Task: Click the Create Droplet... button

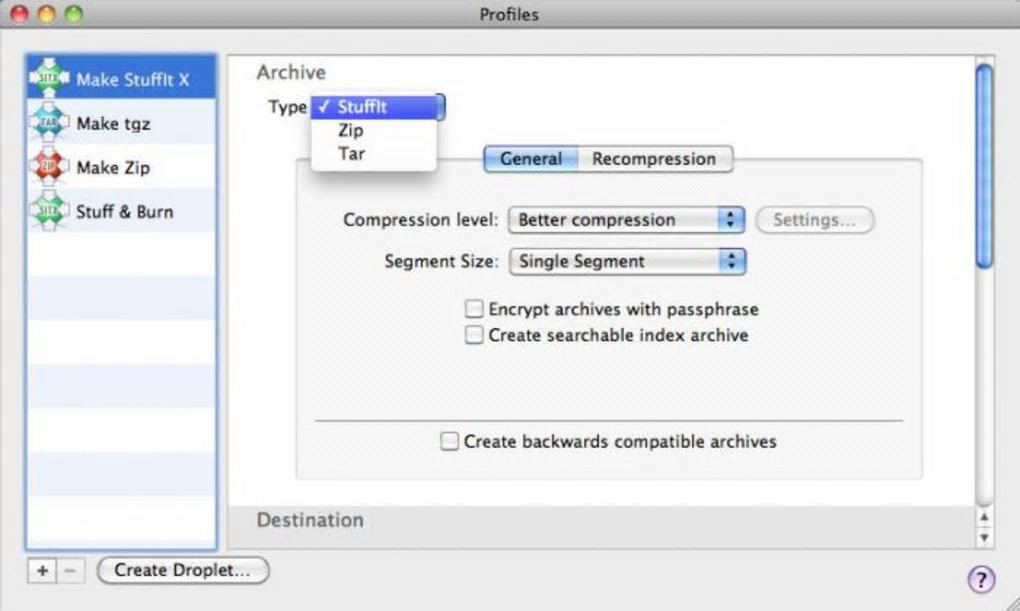Action: point(183,570)
